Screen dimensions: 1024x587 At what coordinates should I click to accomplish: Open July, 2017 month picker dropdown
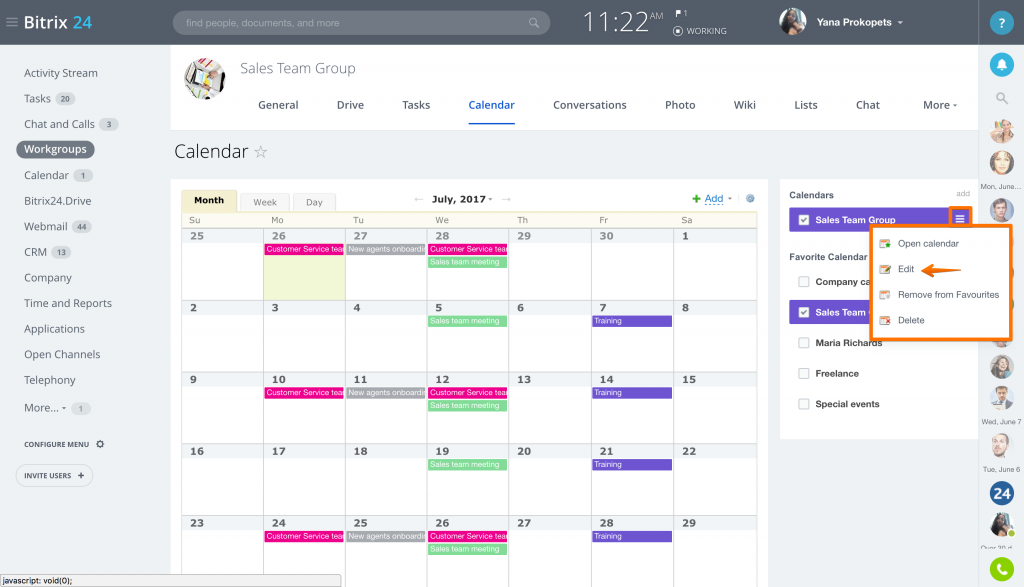coord(462,199)
